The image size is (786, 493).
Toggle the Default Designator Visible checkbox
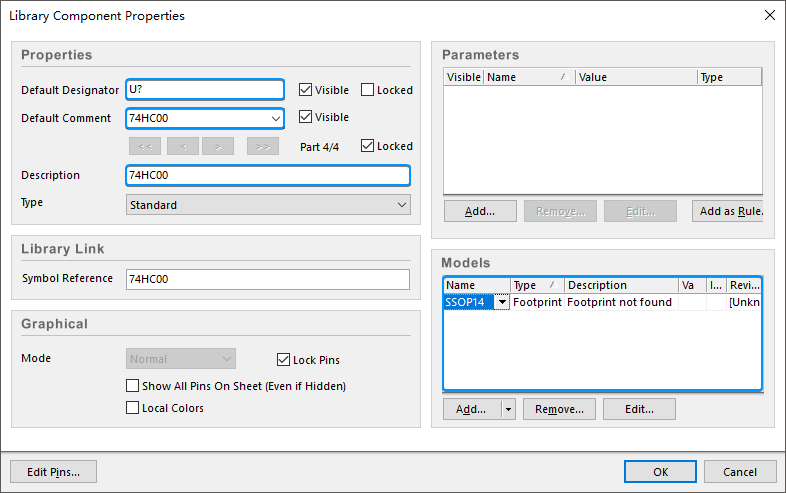point(305,90)
